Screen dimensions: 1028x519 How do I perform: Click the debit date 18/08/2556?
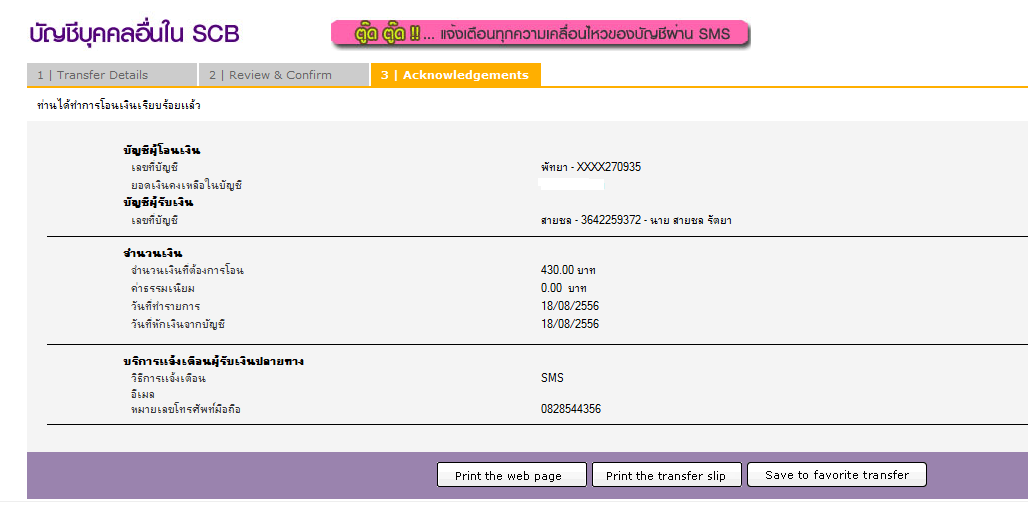(570, 324)
